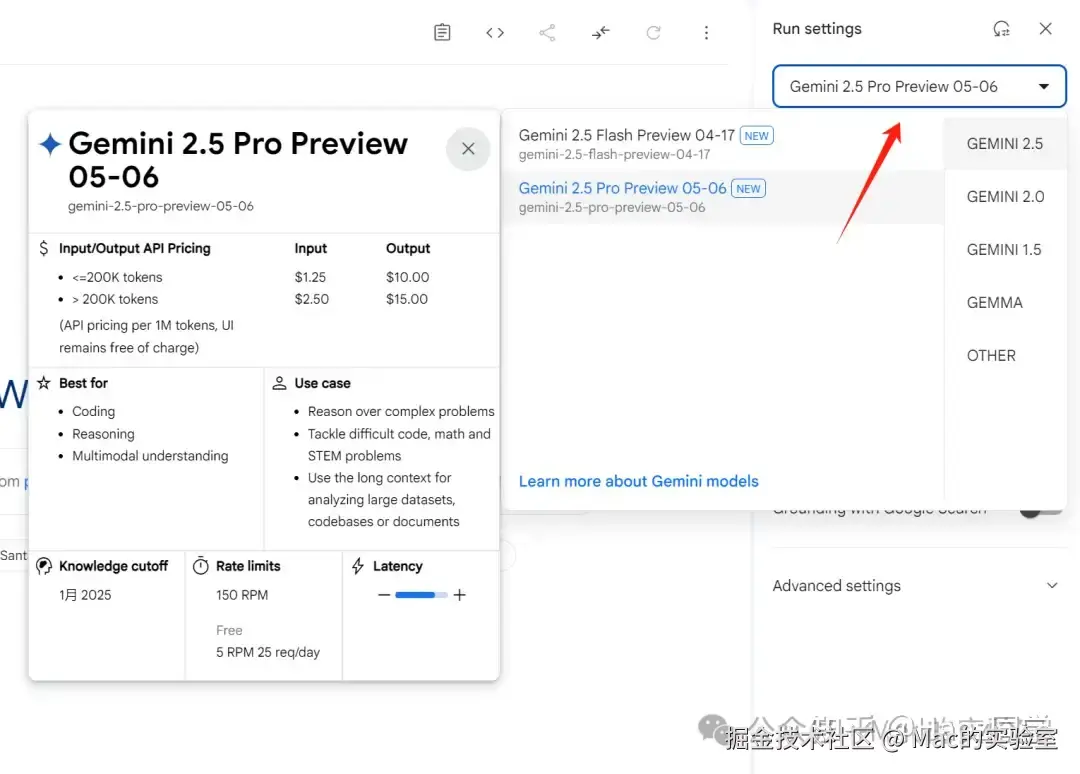The height and width of the screenshot is (774, 1080).
Task: Click the Reasoning bullet under Best for
Action: click(x=103, y=434)
